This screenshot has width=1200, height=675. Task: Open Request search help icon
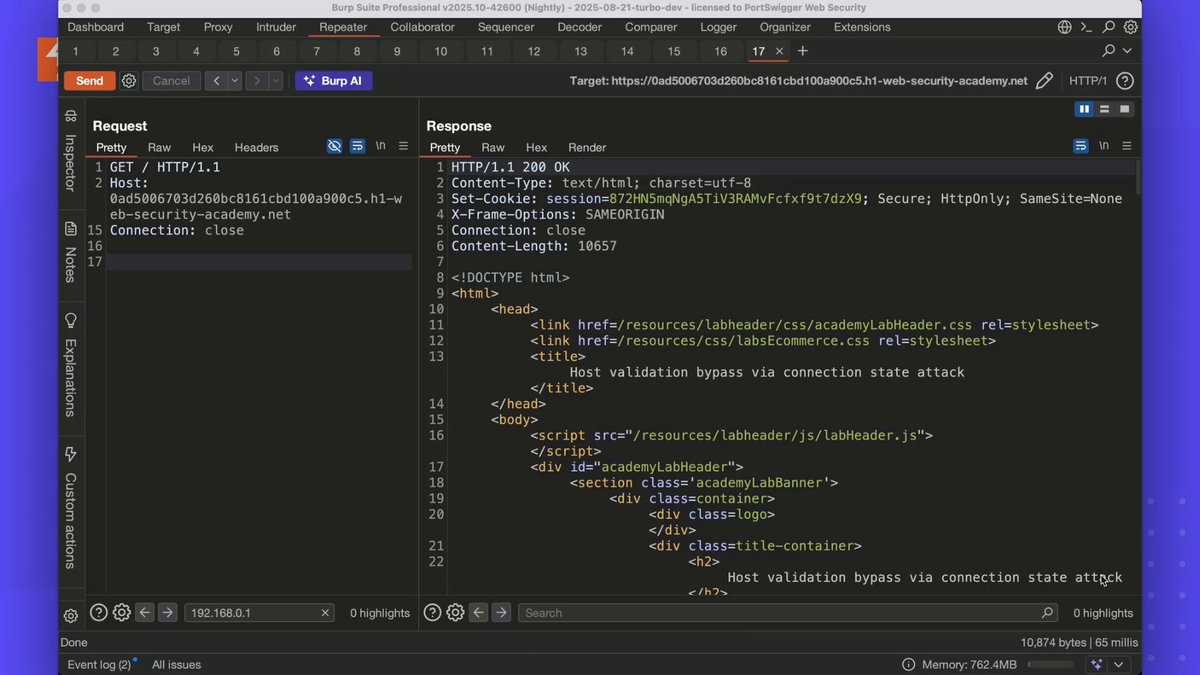pyautogui.click(x=99, y=613)
